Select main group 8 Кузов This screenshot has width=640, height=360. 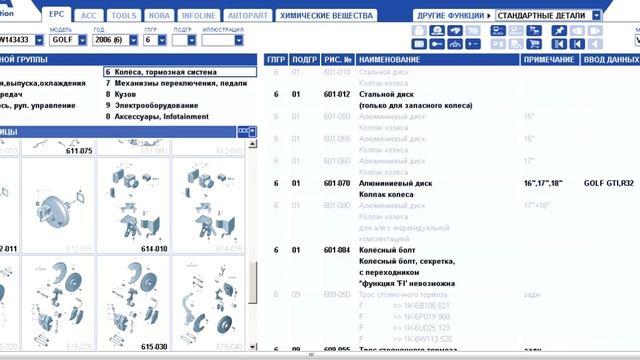click(x=121, y=94)
